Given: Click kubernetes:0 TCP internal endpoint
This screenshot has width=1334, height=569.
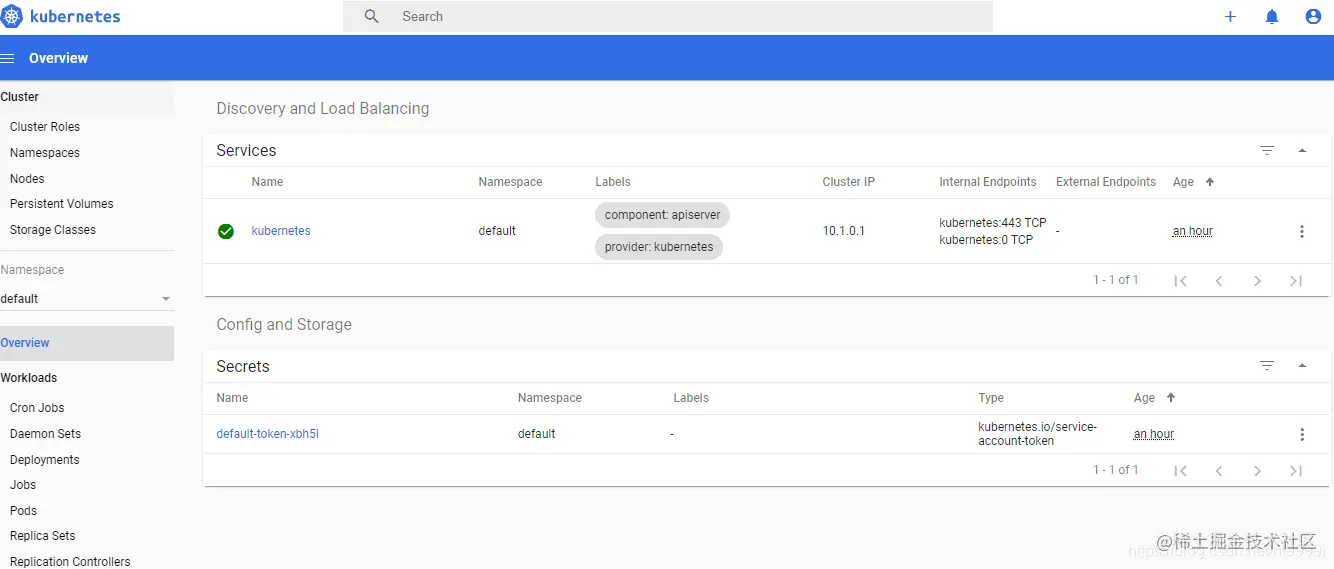Looking at the screenshot, I should (x=986, y=240).
